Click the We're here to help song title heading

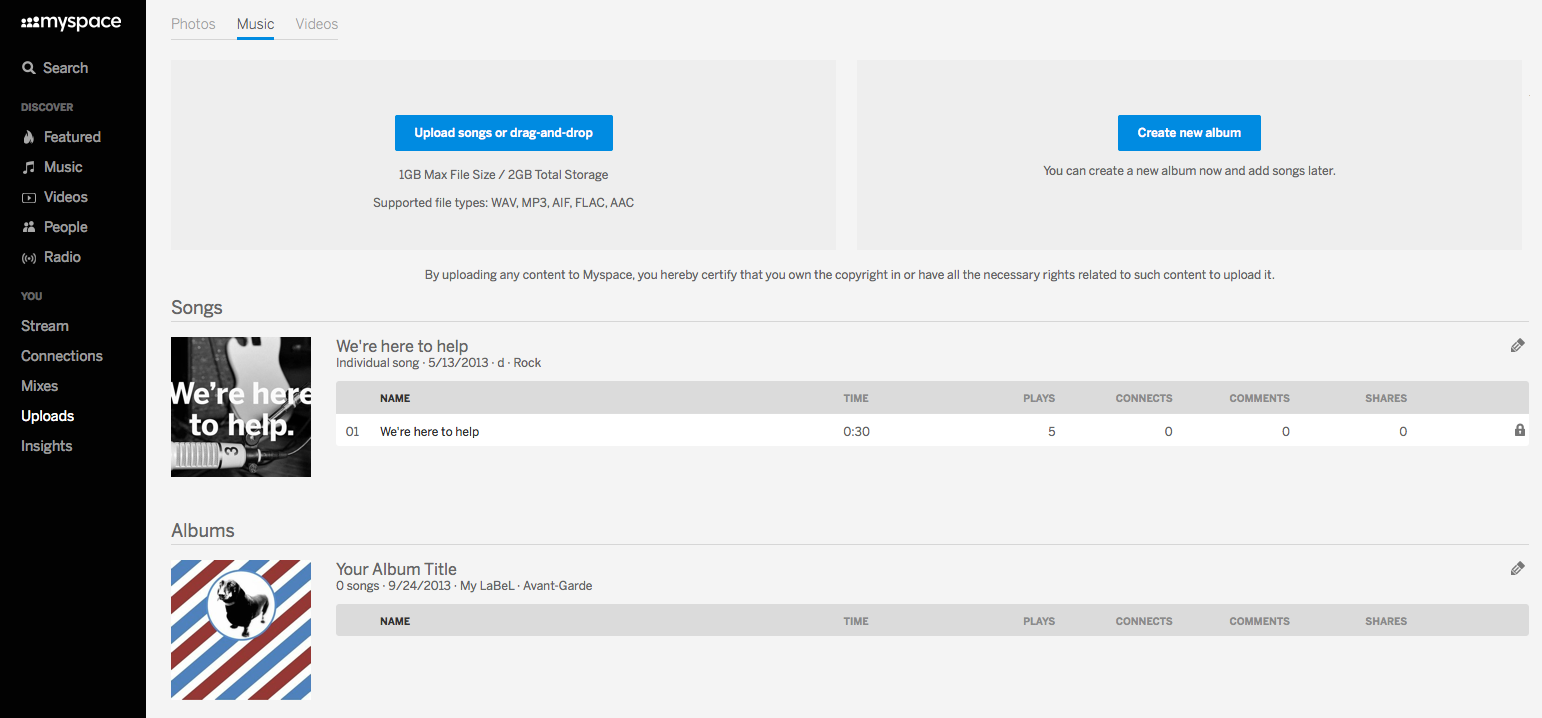click(x=402, y=346)
